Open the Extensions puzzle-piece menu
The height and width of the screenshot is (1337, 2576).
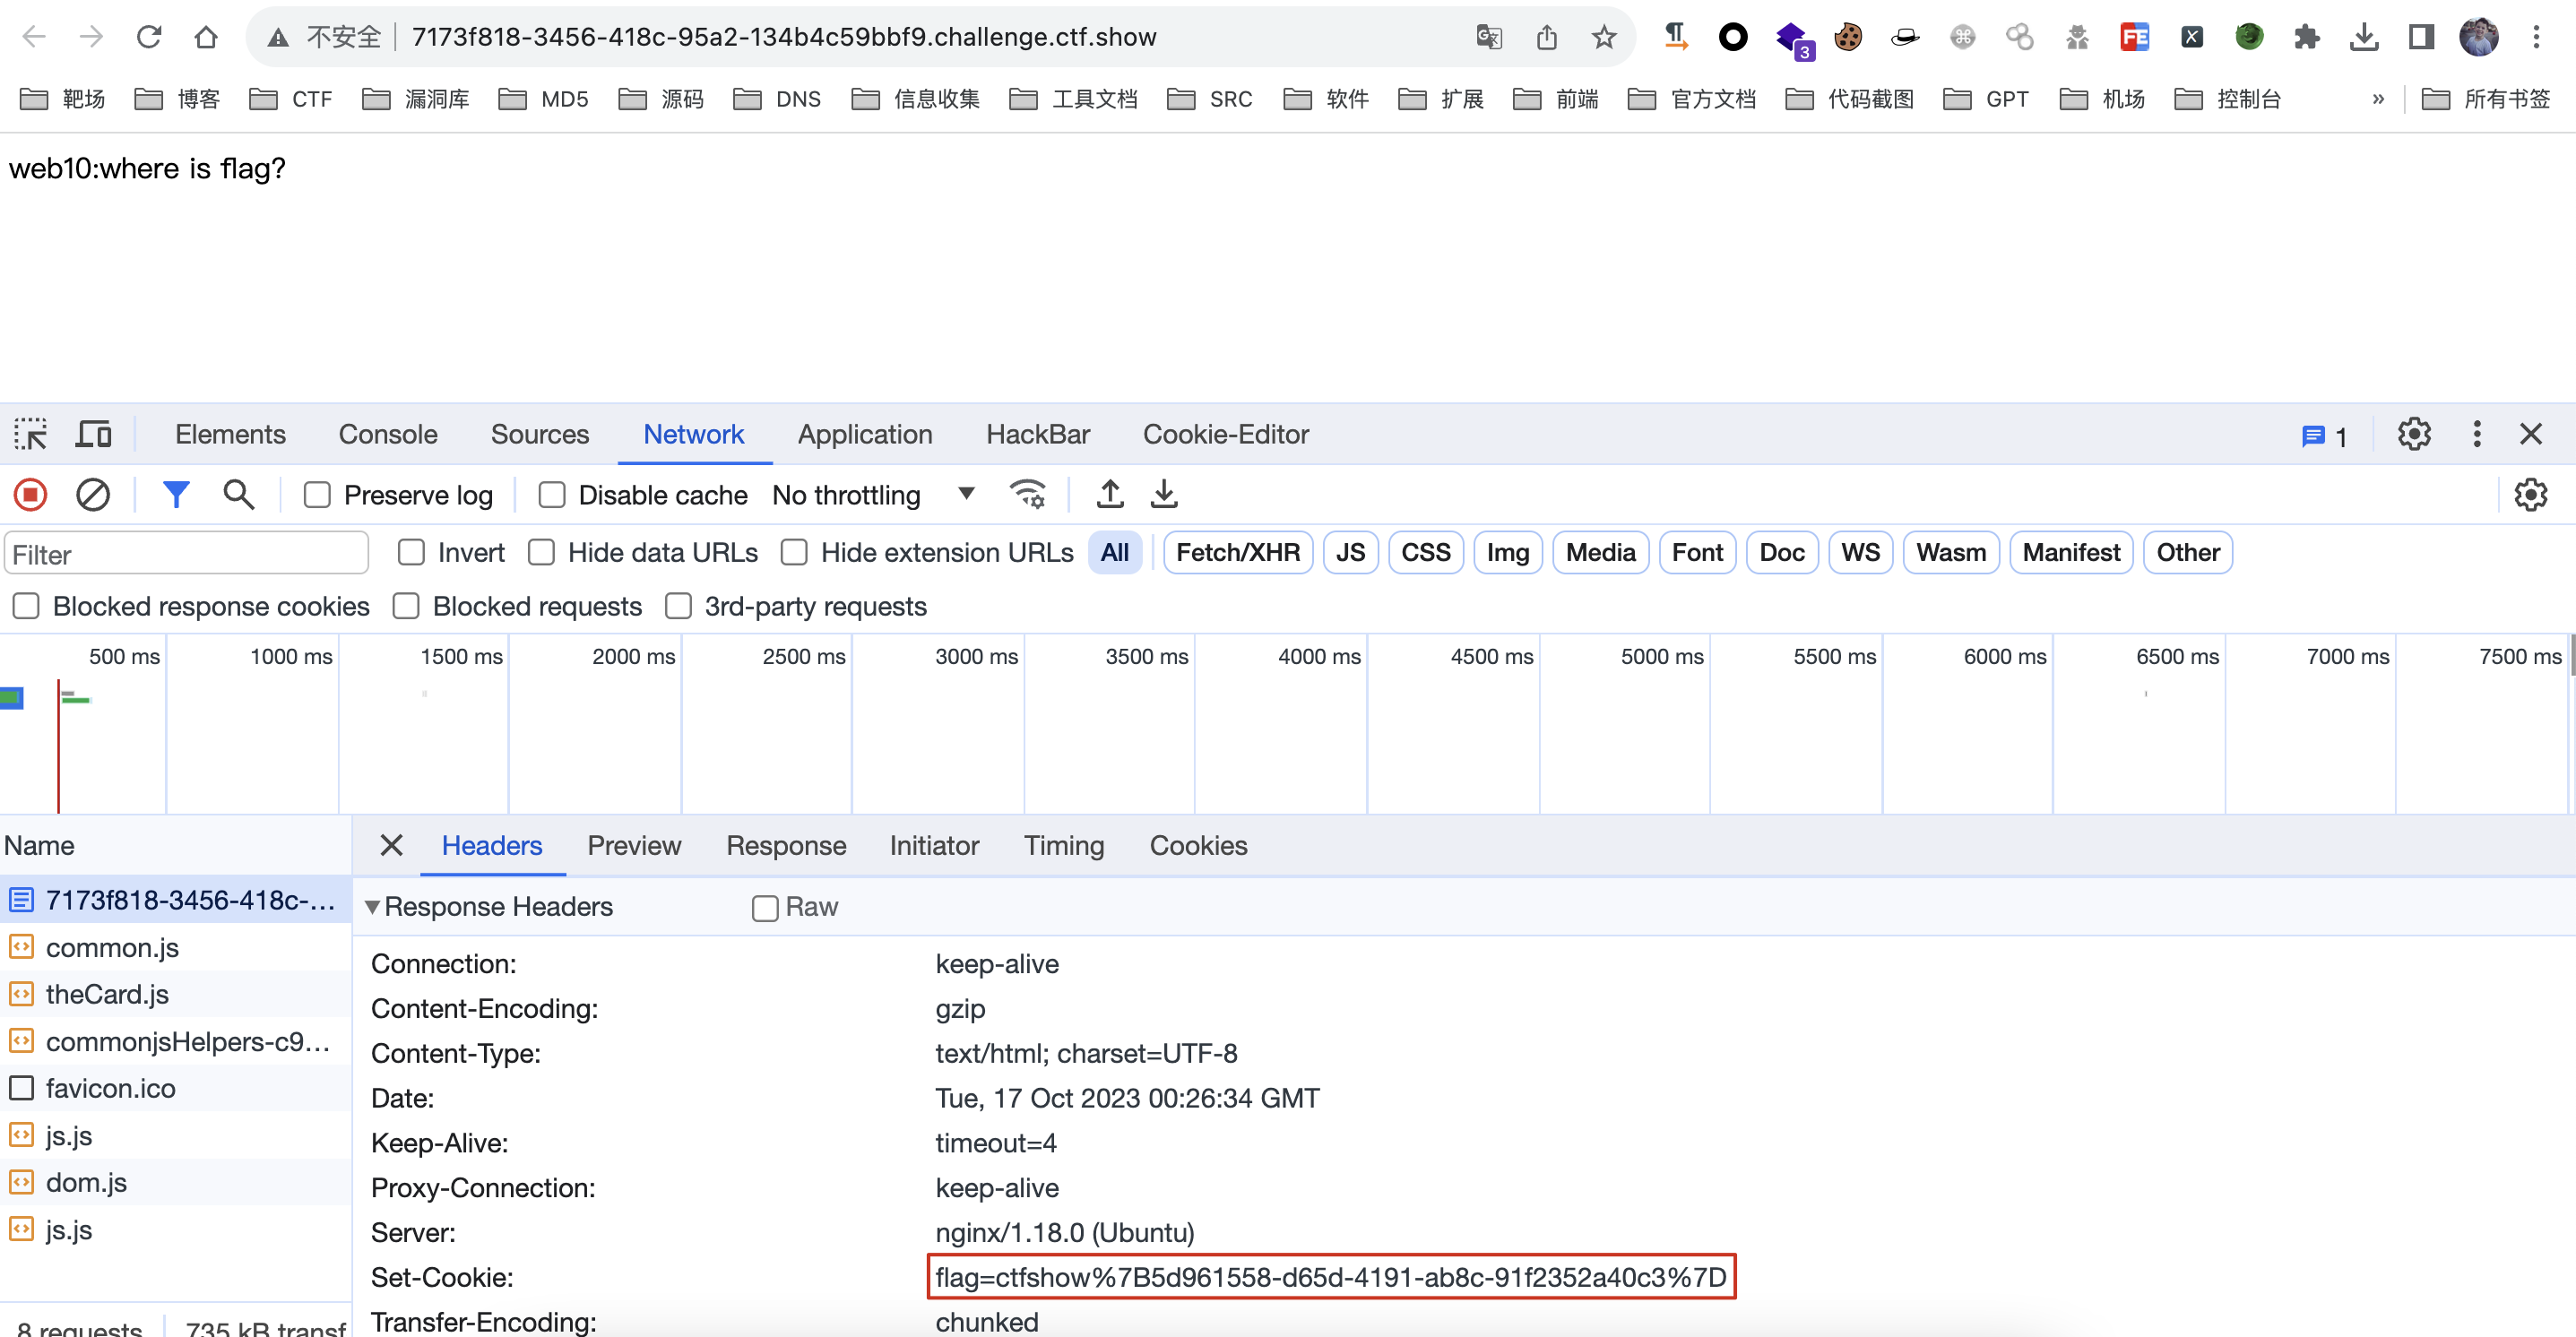(2306, 37)
